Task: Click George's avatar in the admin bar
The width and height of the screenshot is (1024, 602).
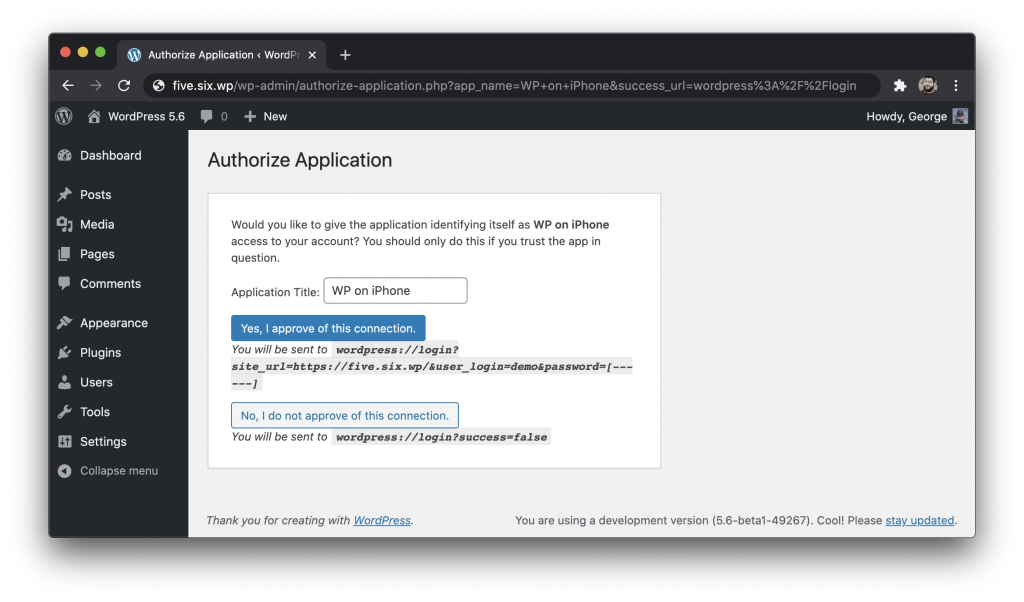Action: [960, 116]
